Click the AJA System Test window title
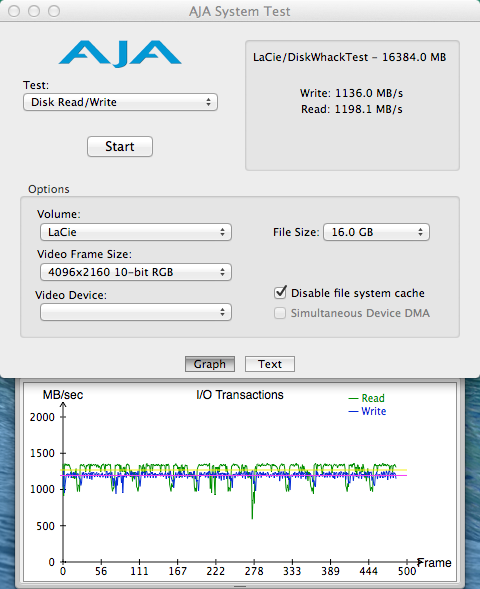This screenshot has width=480, height=589. [x=240, y=11]
